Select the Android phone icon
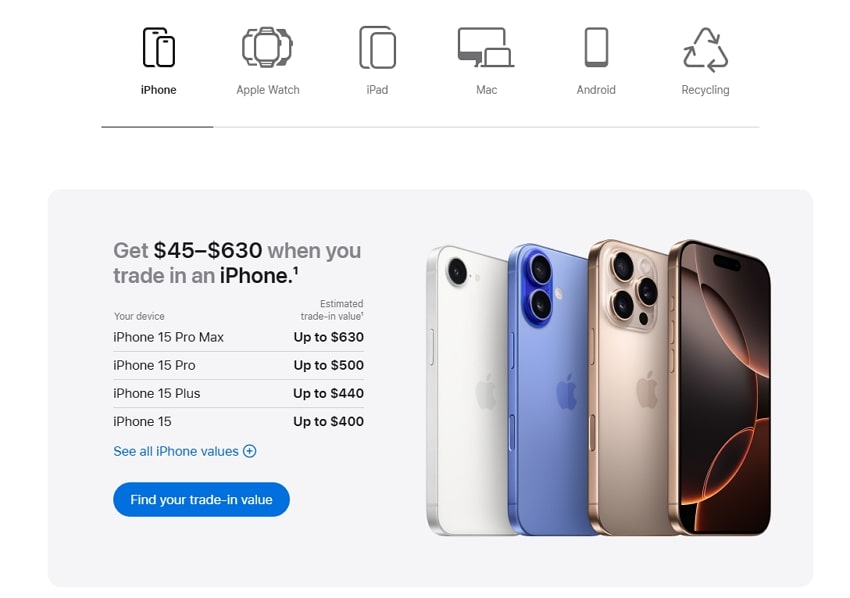 [596, 47]
